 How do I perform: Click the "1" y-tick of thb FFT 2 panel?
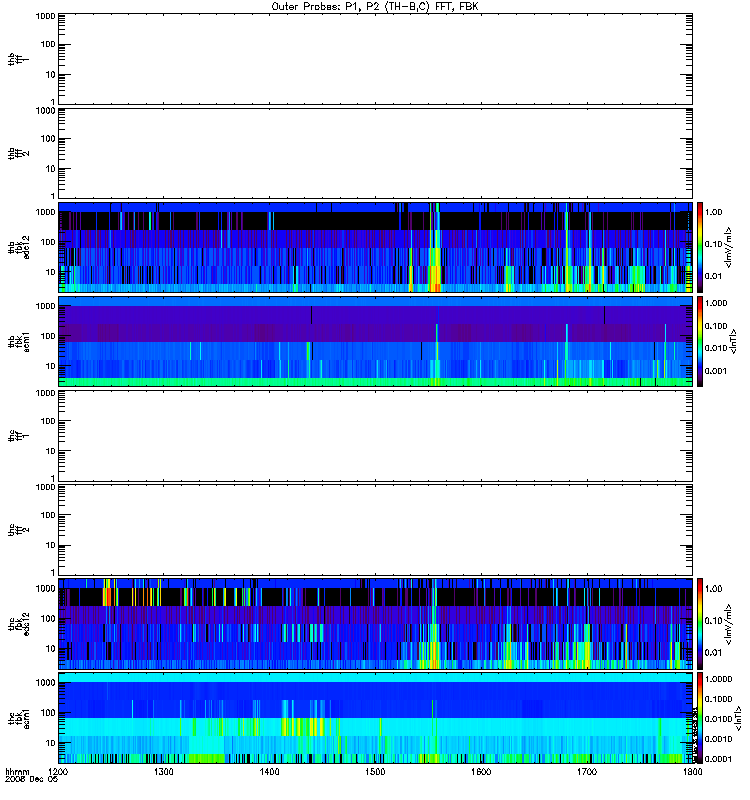coord(53,196)
